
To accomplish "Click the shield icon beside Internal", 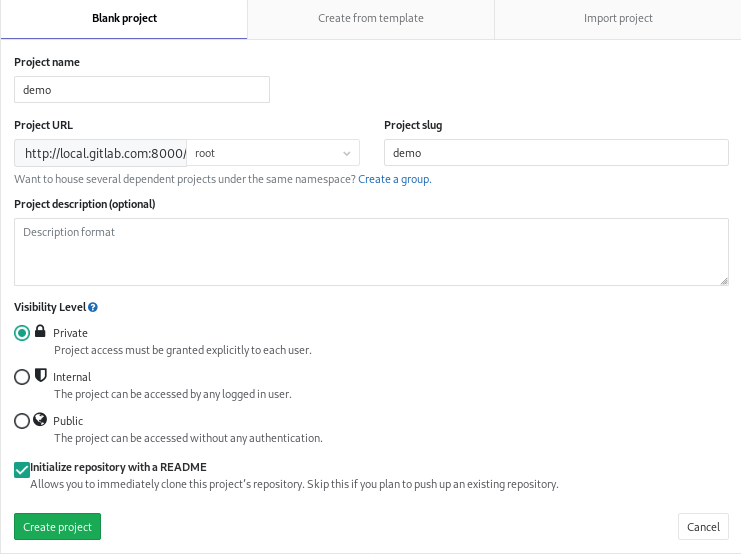I will pos(41,376).
